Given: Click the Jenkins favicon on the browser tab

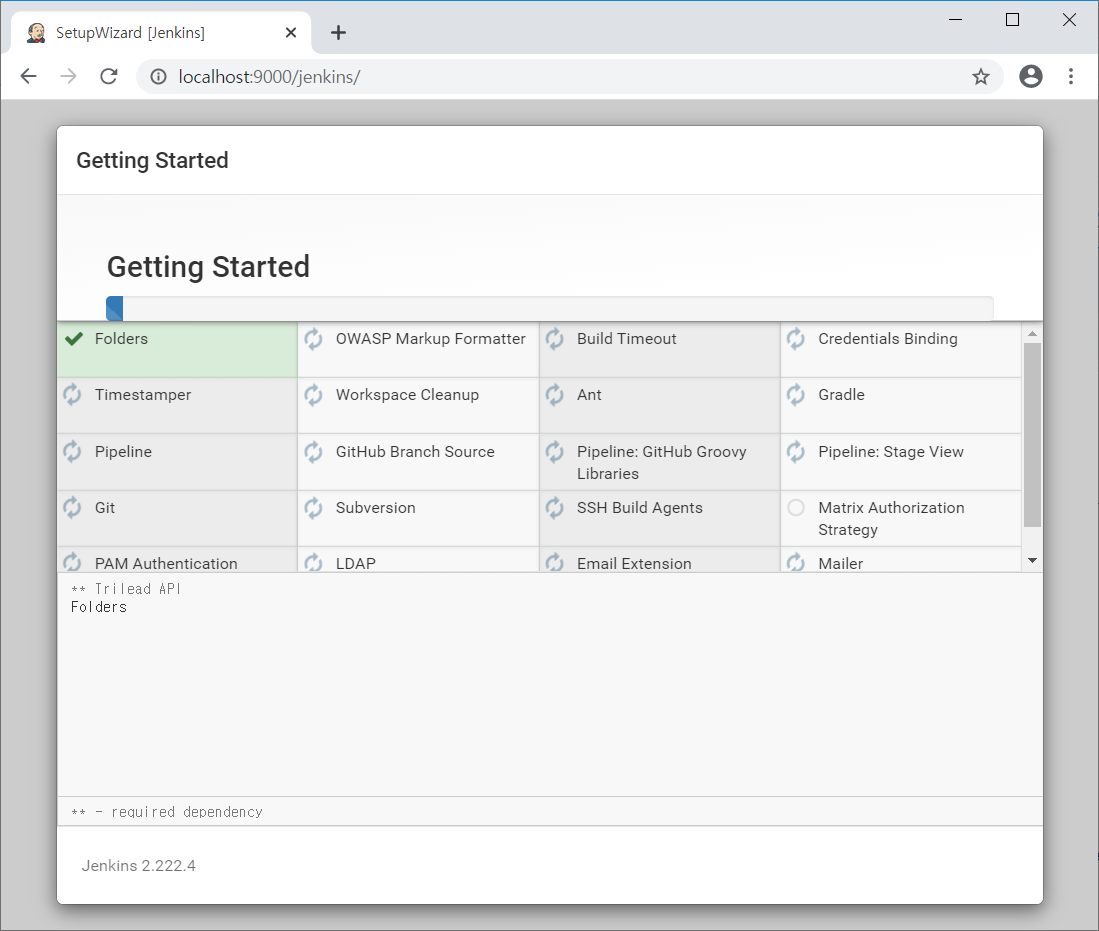Looking at the screenshot, I should point(36,33).
